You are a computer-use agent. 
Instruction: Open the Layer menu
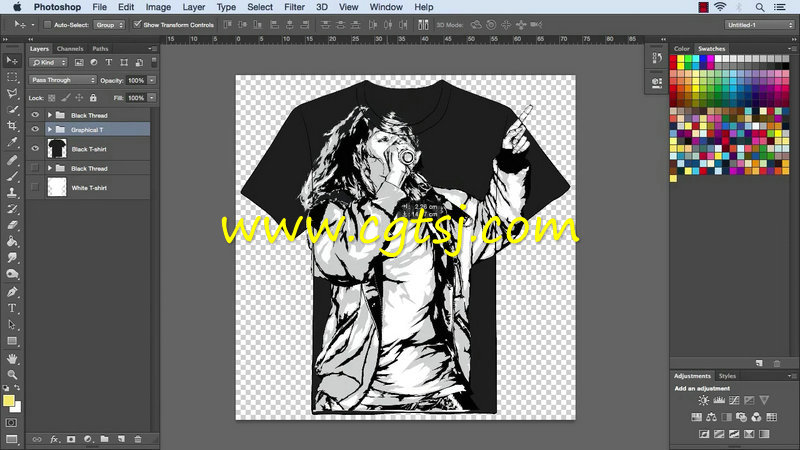tap(194, 7)
